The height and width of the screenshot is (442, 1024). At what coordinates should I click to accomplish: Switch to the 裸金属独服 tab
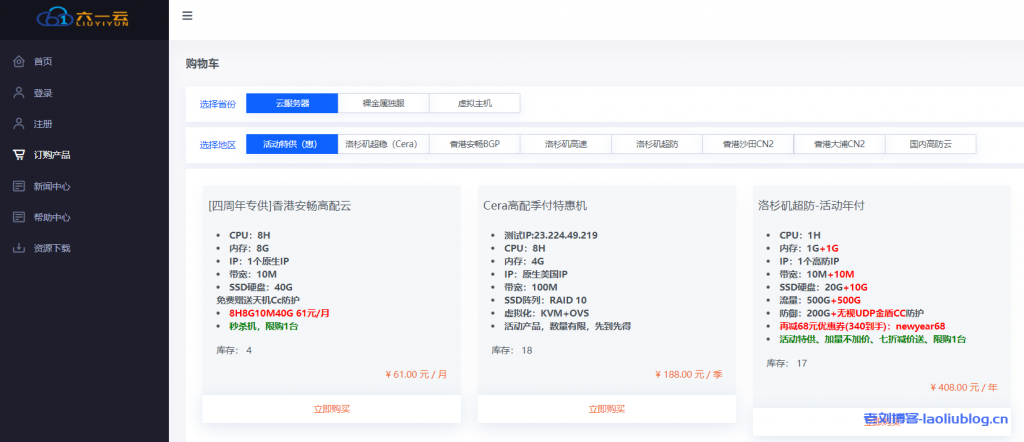tap(383, 103)
